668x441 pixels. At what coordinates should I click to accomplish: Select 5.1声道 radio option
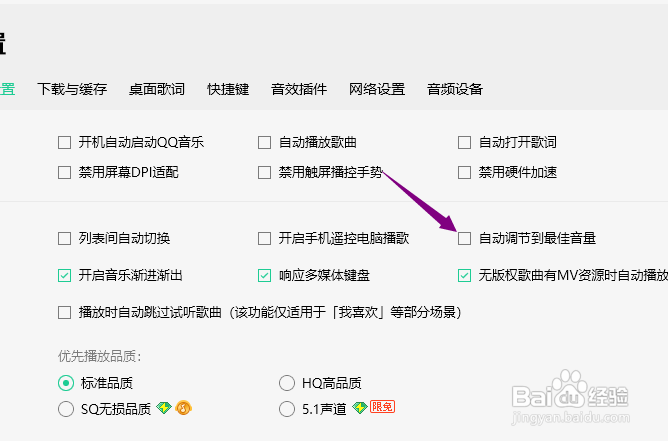click(x=287, y=409)
